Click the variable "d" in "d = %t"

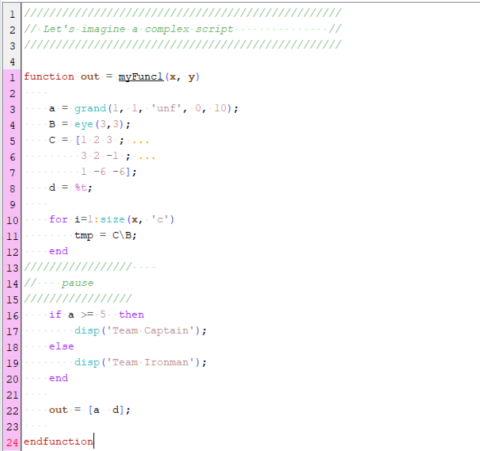52,187
